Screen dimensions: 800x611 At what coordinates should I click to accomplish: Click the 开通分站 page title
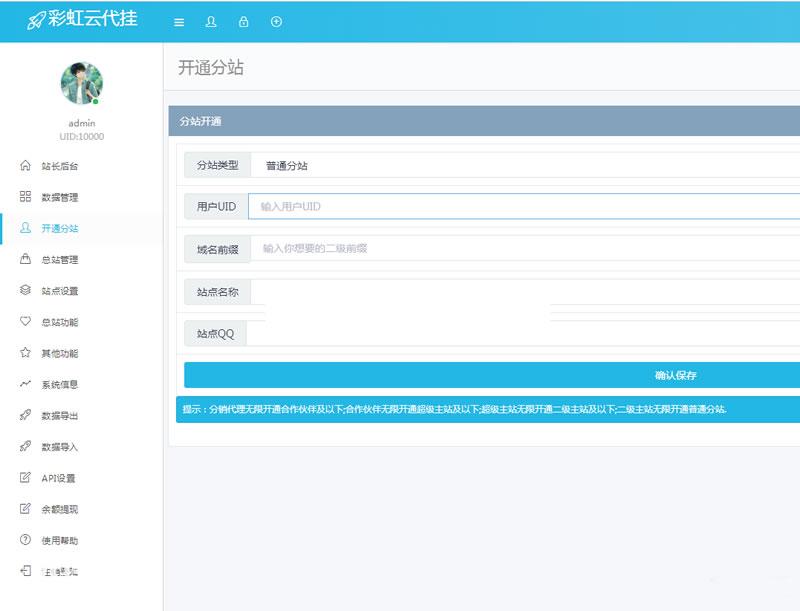(x=211, y=67)
